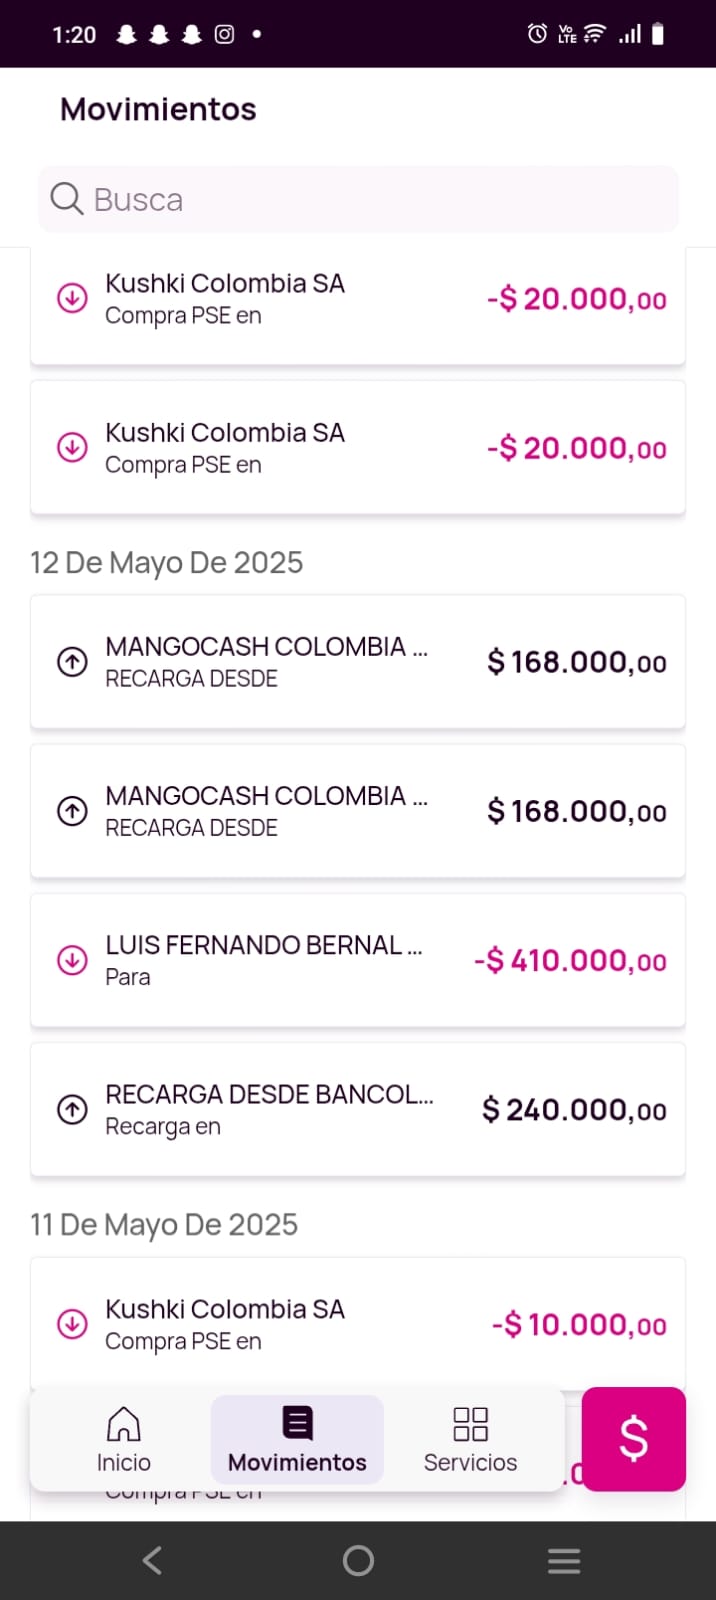Tap the -$410.000,00 transfer amount
The height and width of the screenshot is (1600, 716).
pyautogui.click(x=570, y=961)
